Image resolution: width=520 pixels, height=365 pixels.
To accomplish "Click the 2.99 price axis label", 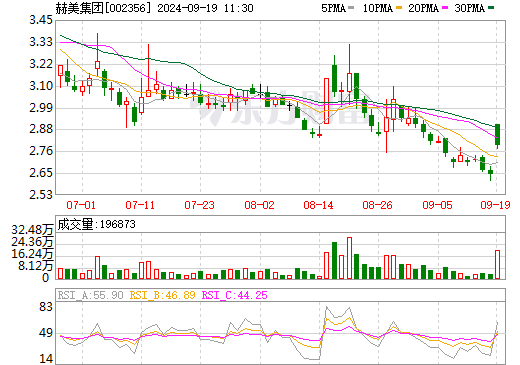I will click(41, 108).
